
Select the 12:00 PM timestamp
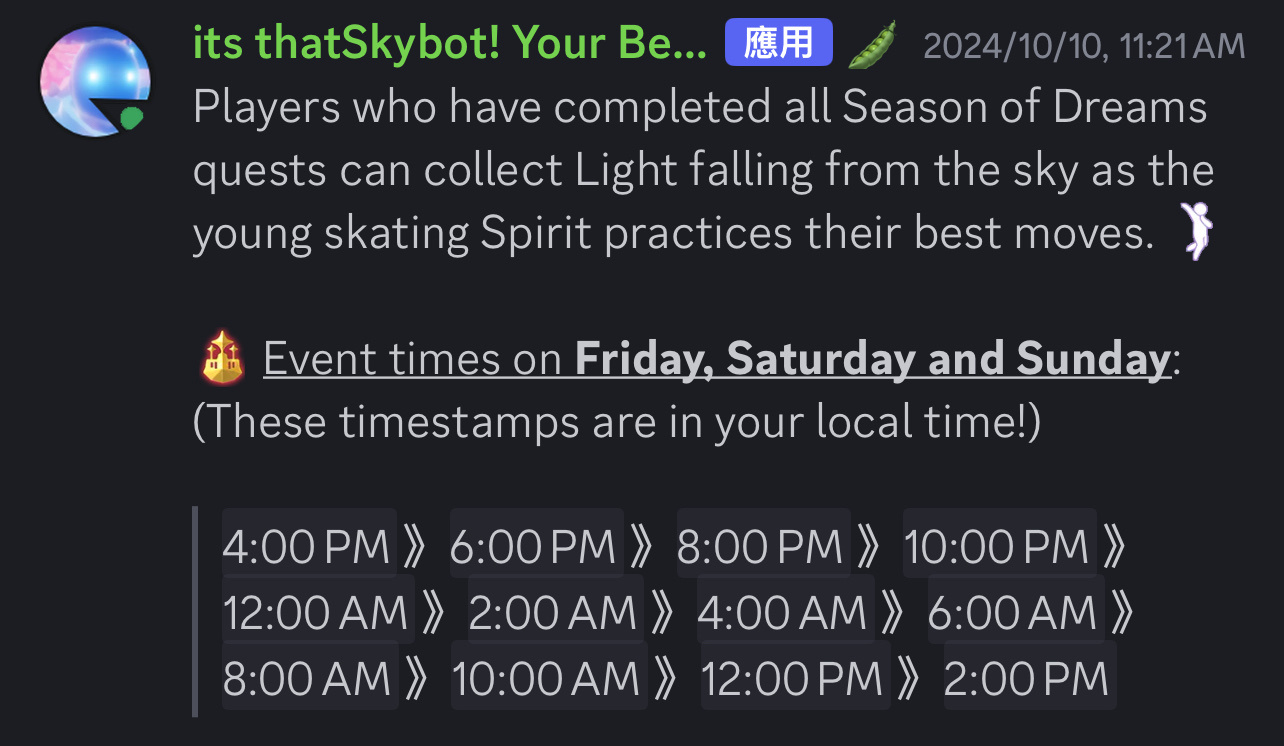tap(795, 678)
